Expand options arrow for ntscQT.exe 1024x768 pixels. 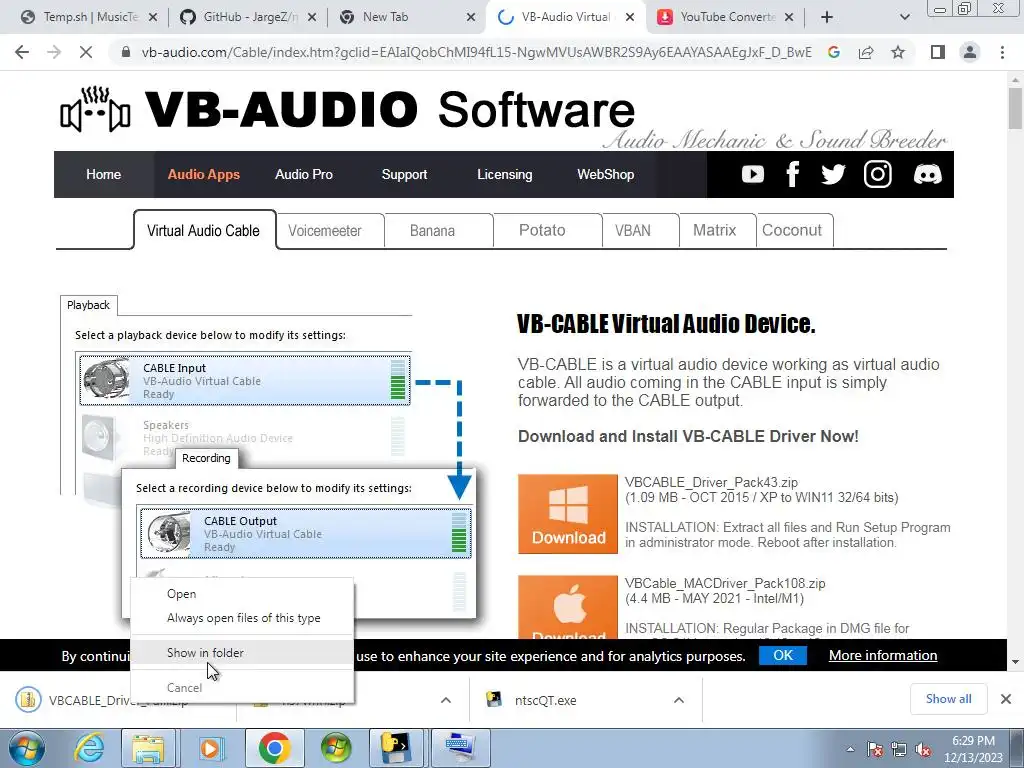[x=679, y=700]
